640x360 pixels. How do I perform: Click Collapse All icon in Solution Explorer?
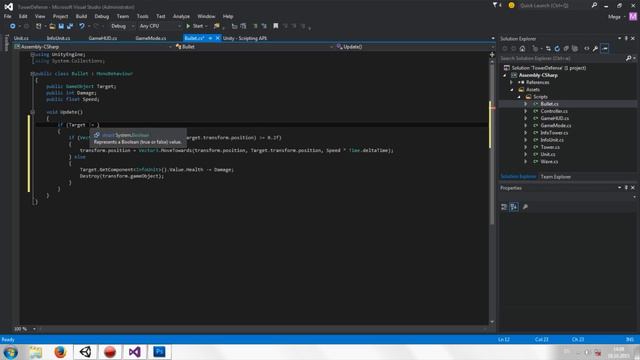click(566, 49)
